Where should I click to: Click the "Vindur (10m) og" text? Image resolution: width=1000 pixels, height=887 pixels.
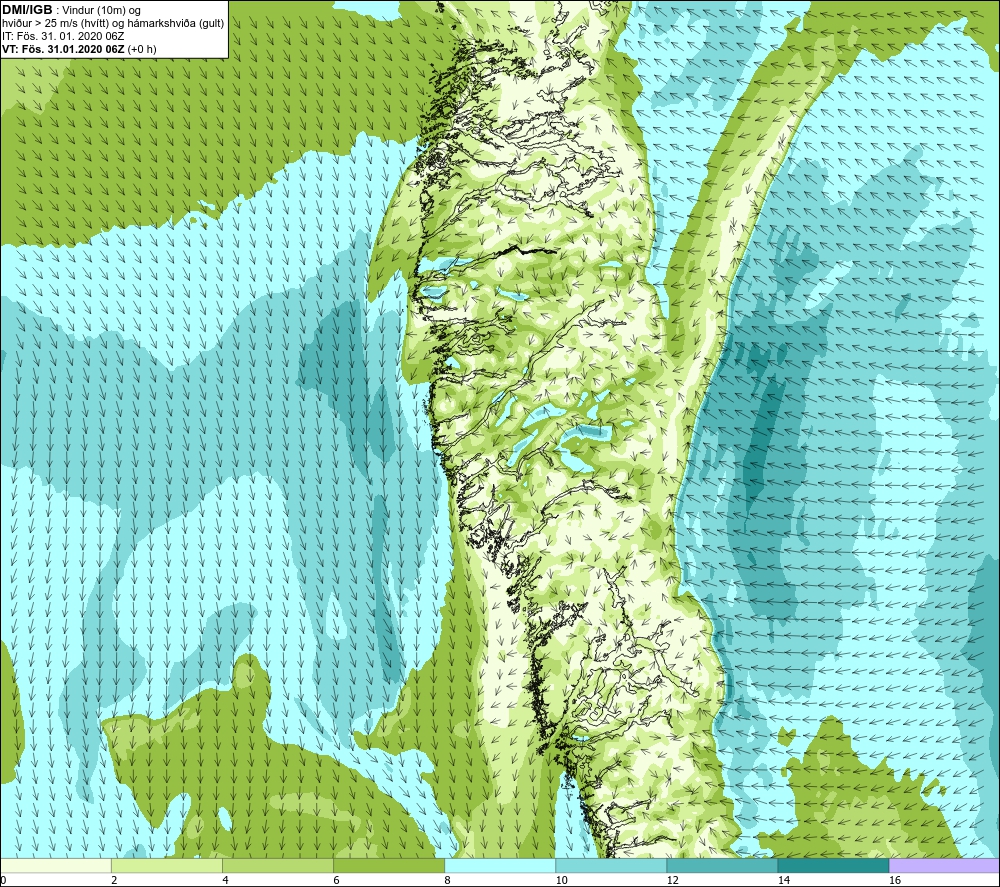[101, 11]
